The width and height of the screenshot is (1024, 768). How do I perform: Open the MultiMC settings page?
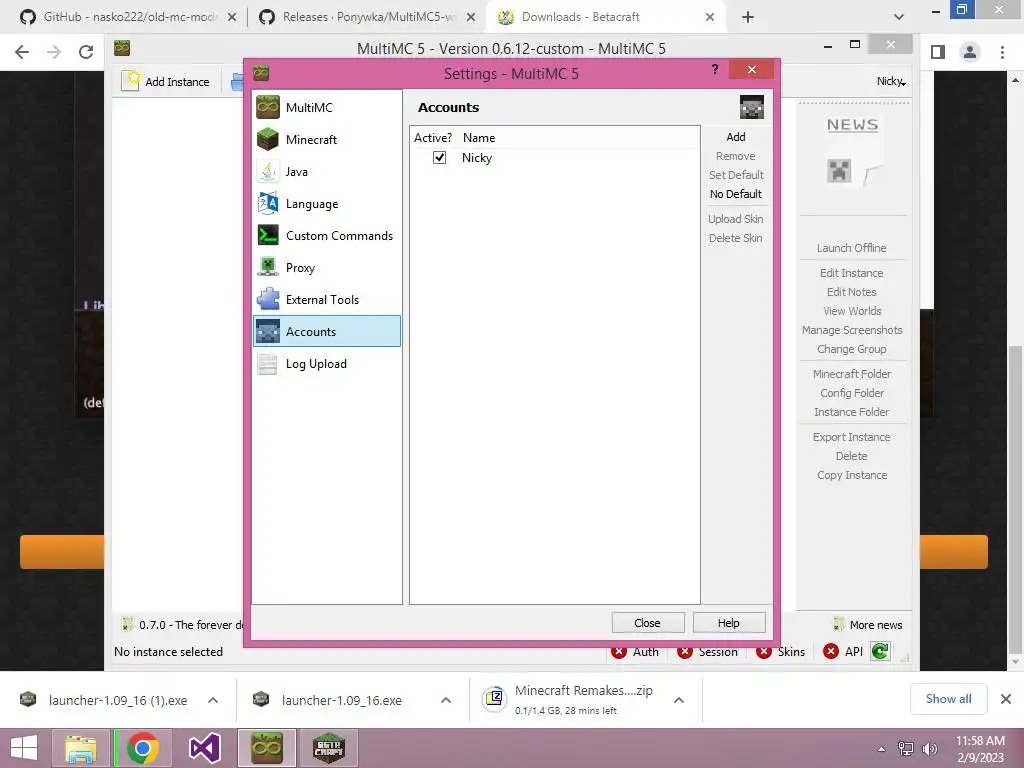coord(327,107)
